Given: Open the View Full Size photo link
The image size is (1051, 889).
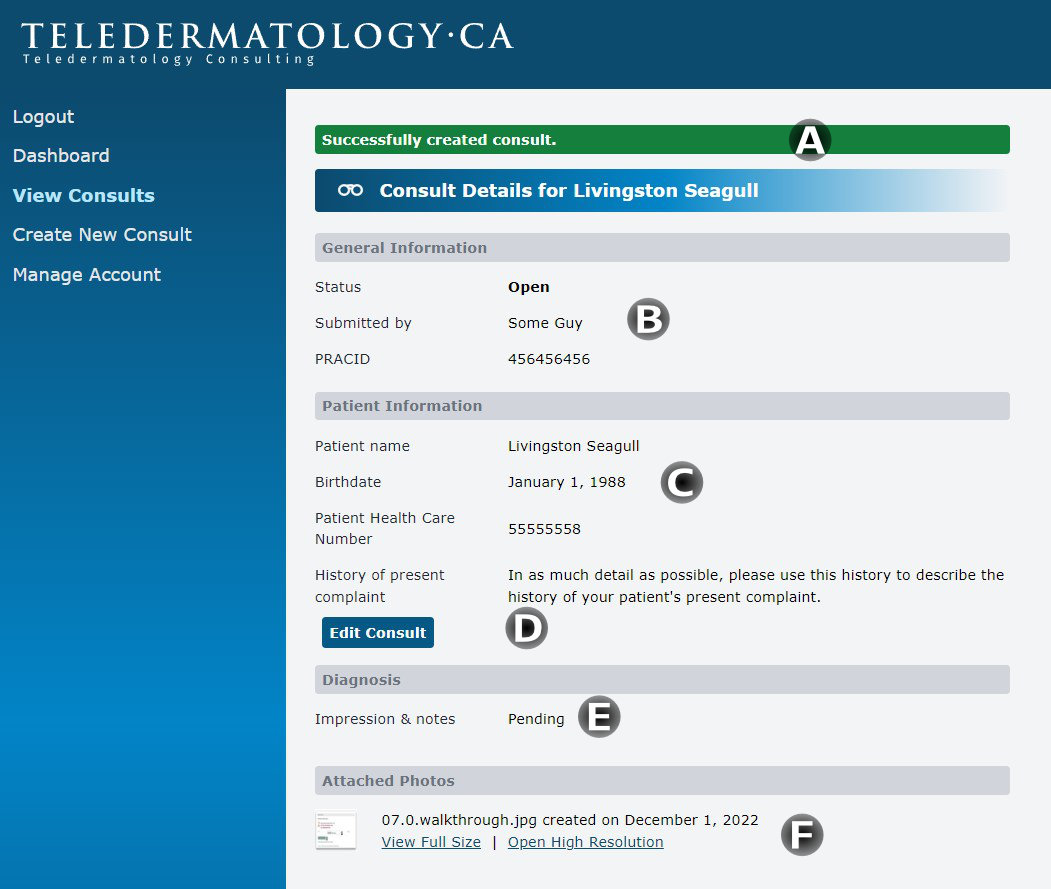Looking at the screenshot, I should 431,842.
